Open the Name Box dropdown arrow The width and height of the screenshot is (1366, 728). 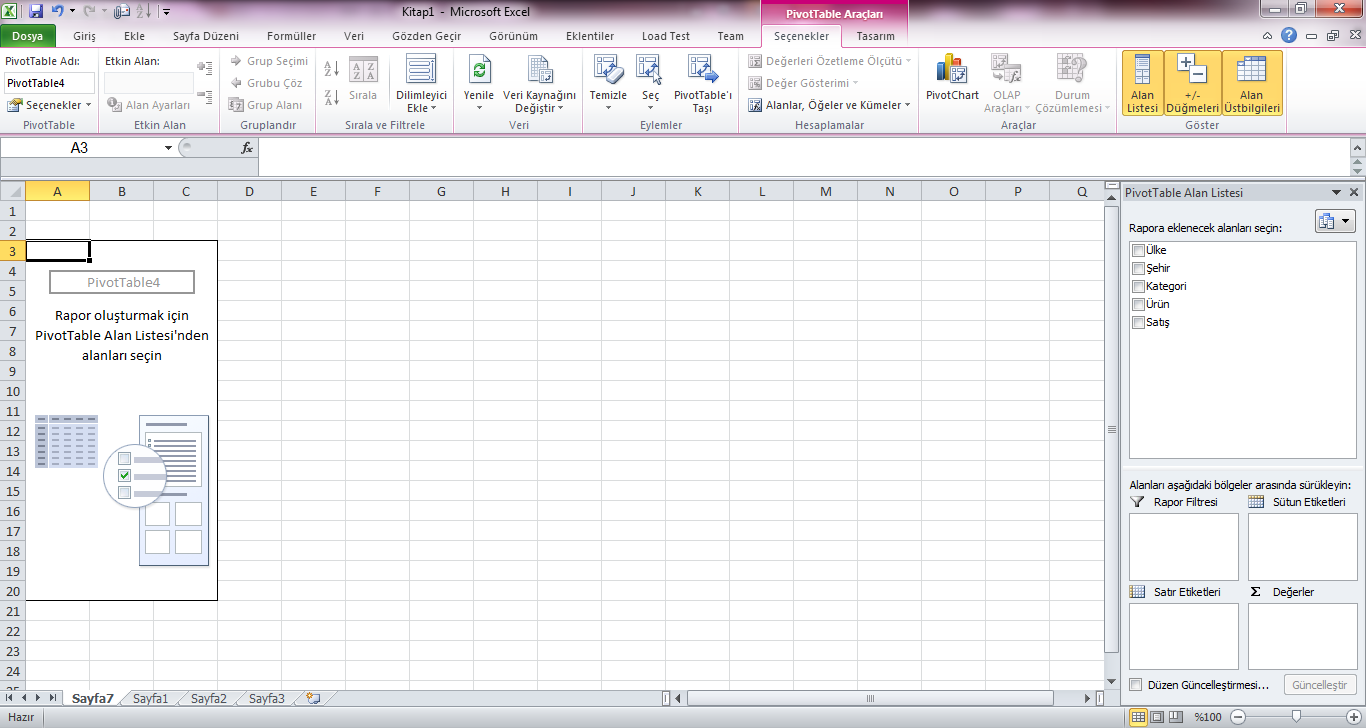click(168, 147)
